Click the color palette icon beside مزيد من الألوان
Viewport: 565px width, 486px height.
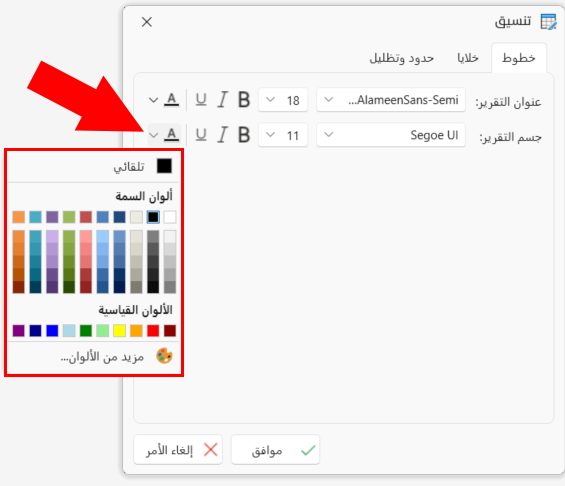click(x=164, y=356)
